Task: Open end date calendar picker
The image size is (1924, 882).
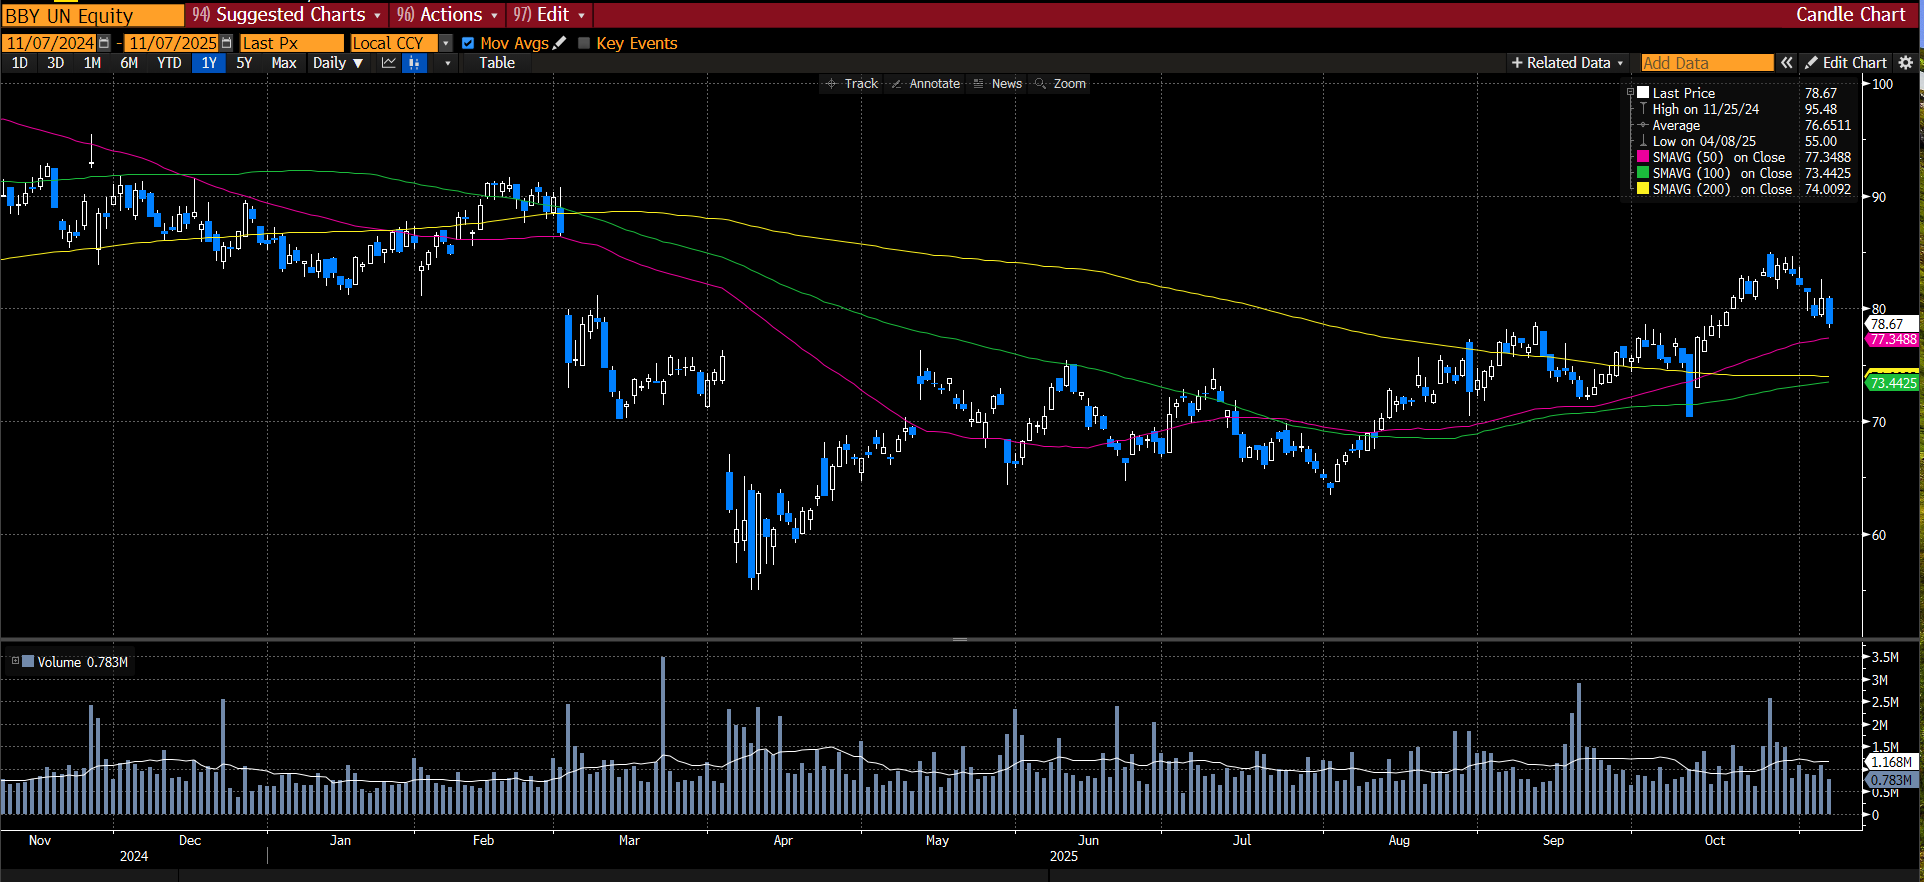Action: pos(226,43)
